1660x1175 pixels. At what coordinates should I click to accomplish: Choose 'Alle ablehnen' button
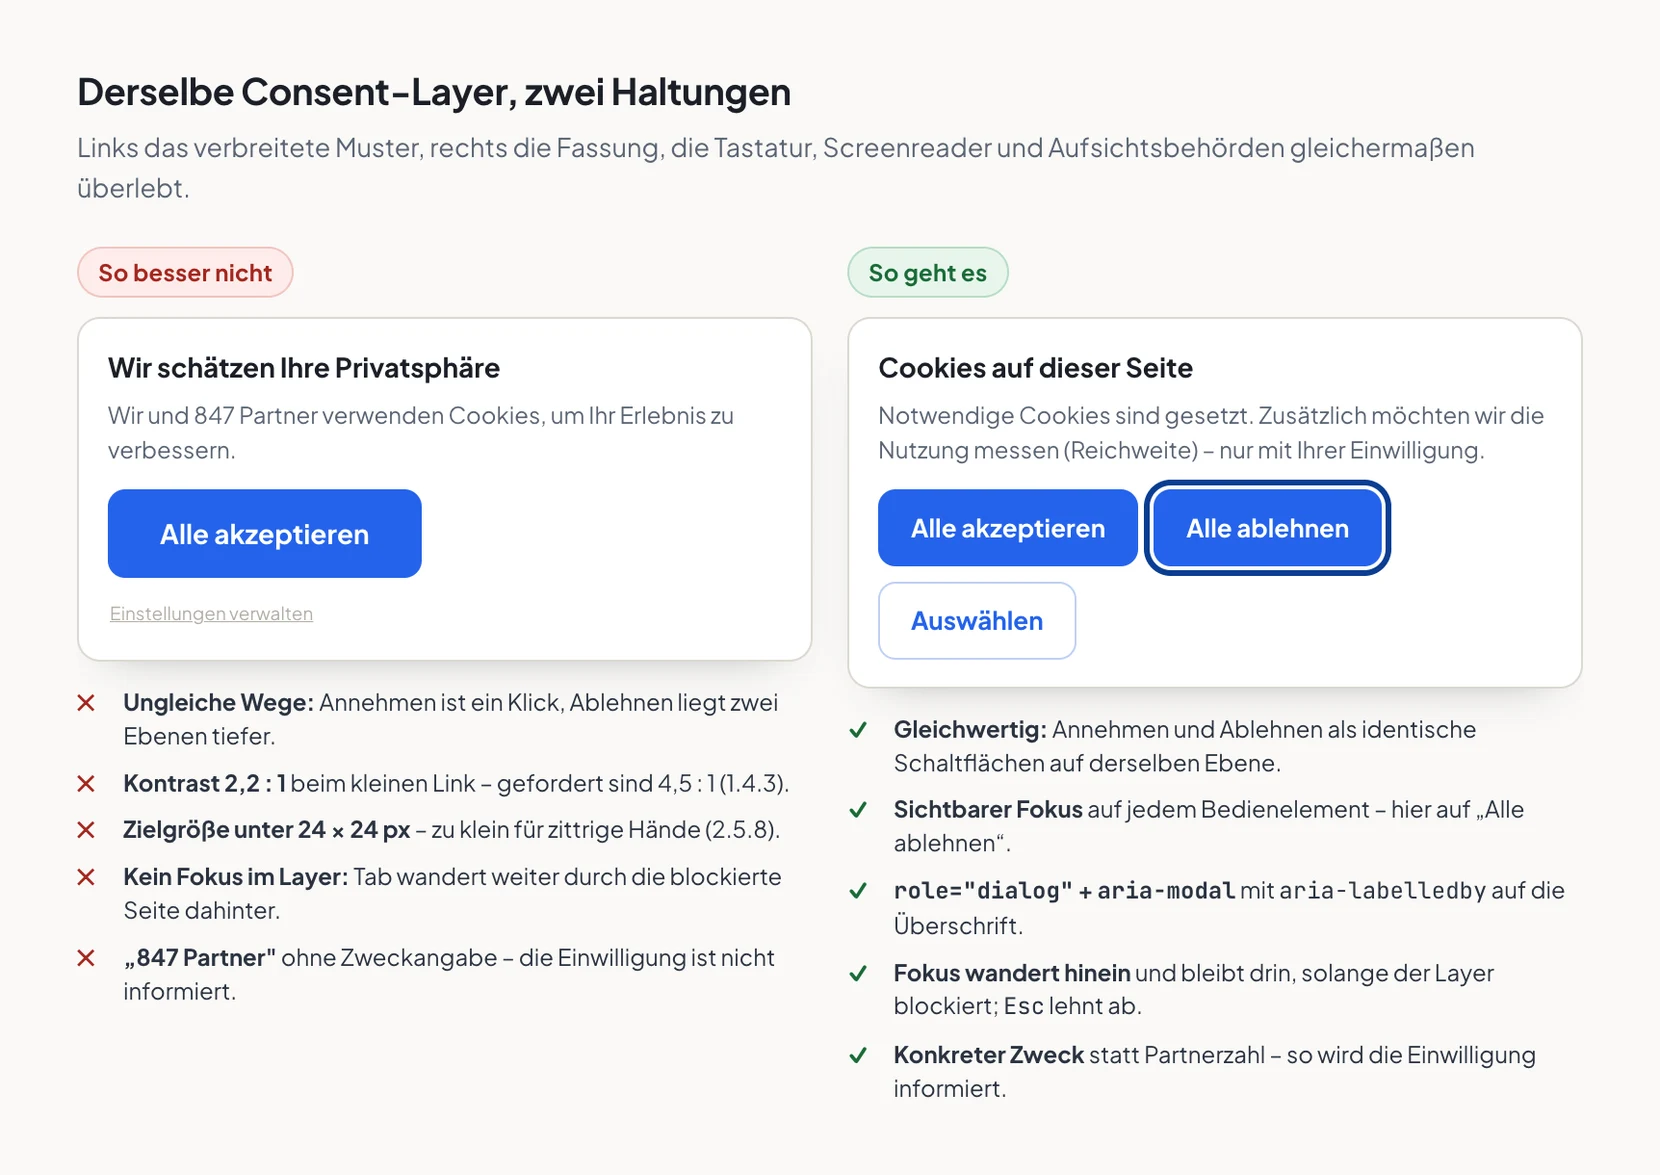[x=1267, y=528]
